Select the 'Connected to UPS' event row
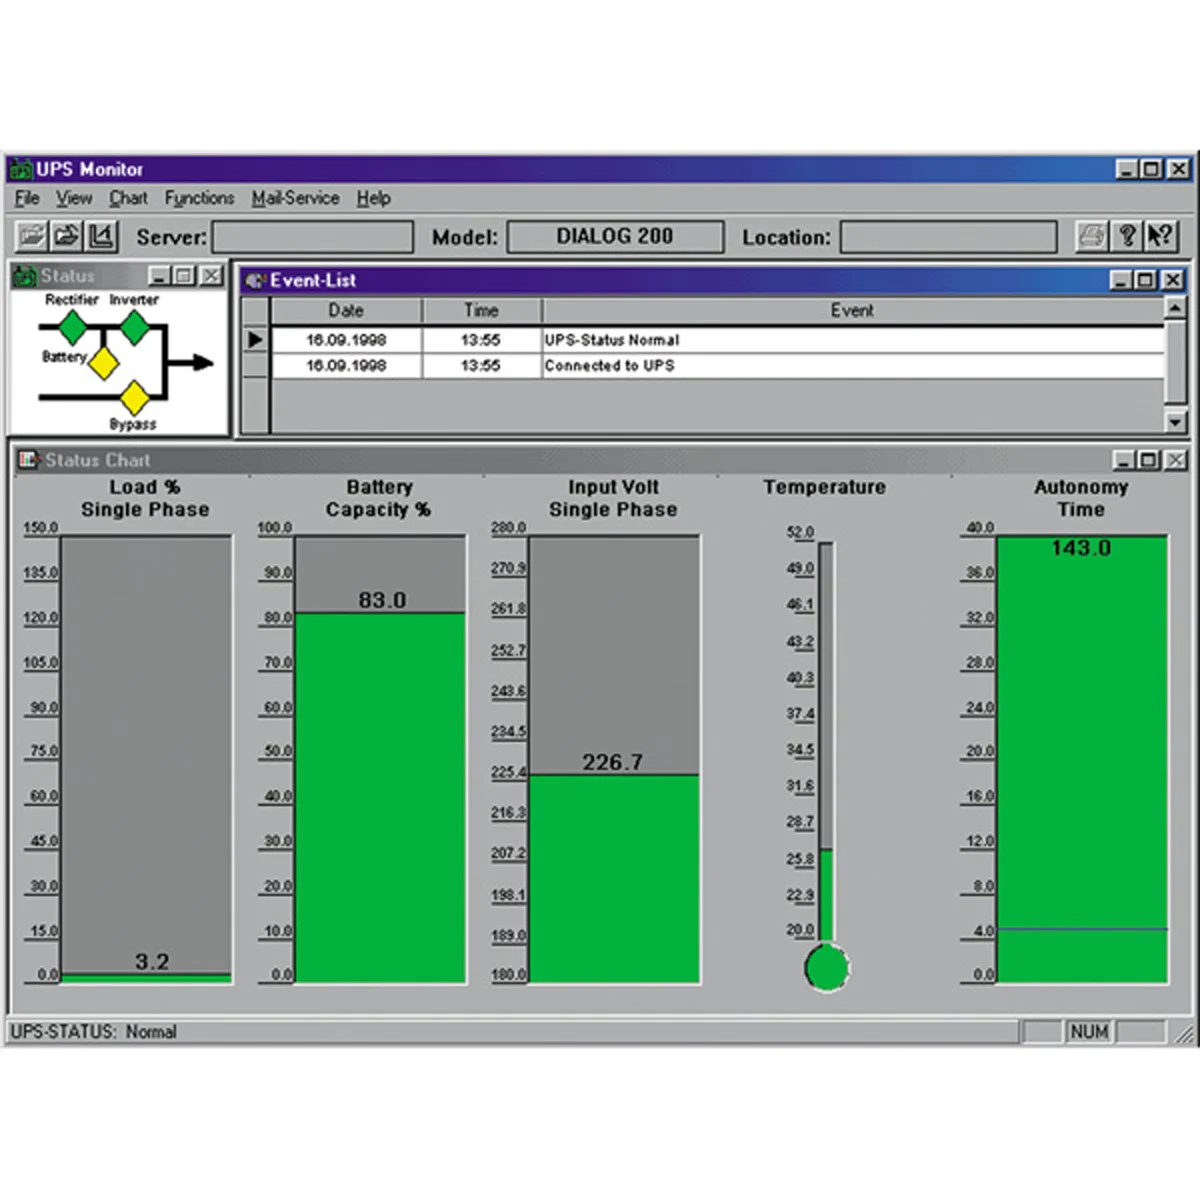Screen dimensions: 1200x1200 click(x=609, y=366)
